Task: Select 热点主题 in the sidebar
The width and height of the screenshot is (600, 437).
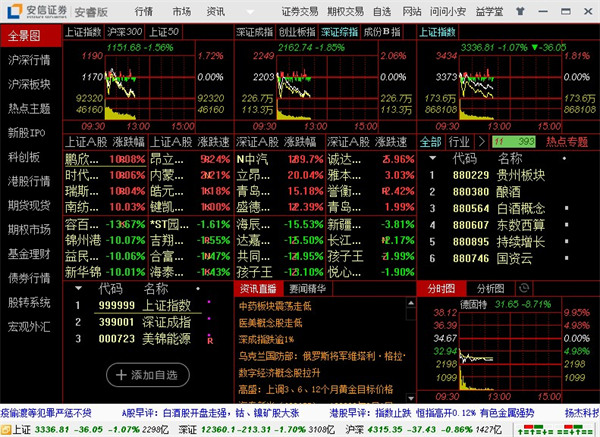Action: [x=29, y=109]
